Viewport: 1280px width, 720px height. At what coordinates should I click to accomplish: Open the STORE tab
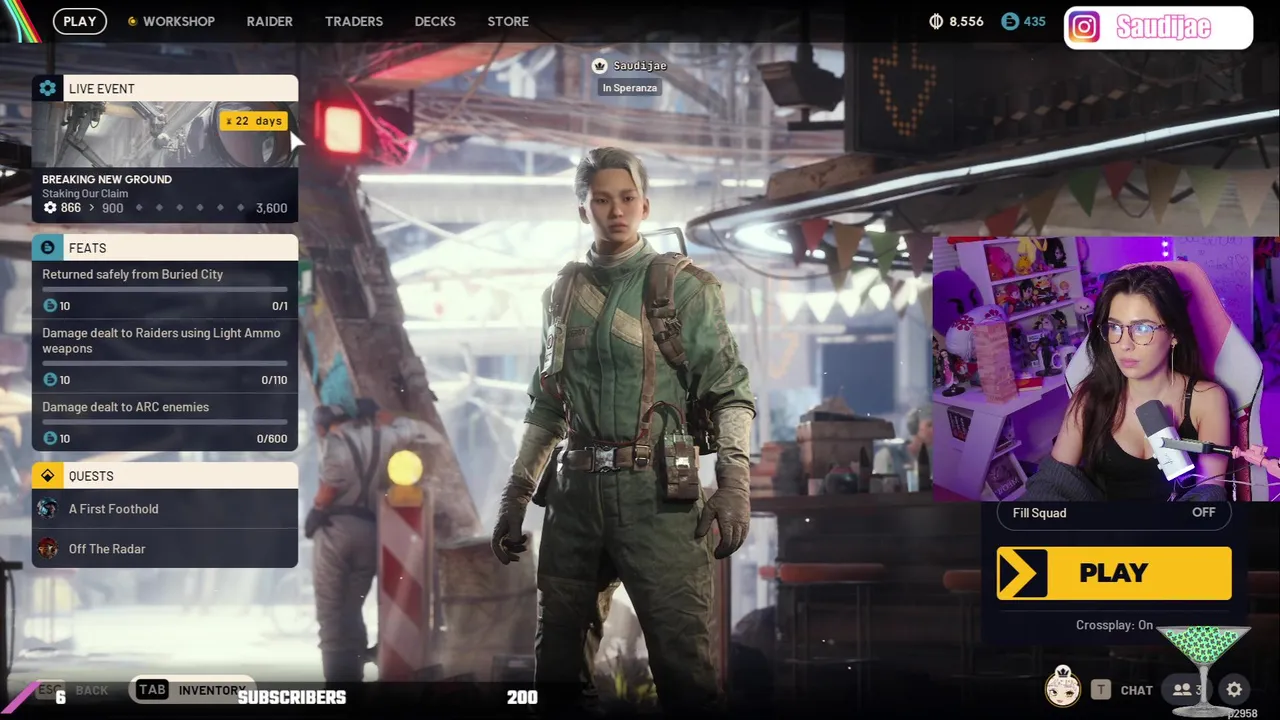tap(508, 21)
